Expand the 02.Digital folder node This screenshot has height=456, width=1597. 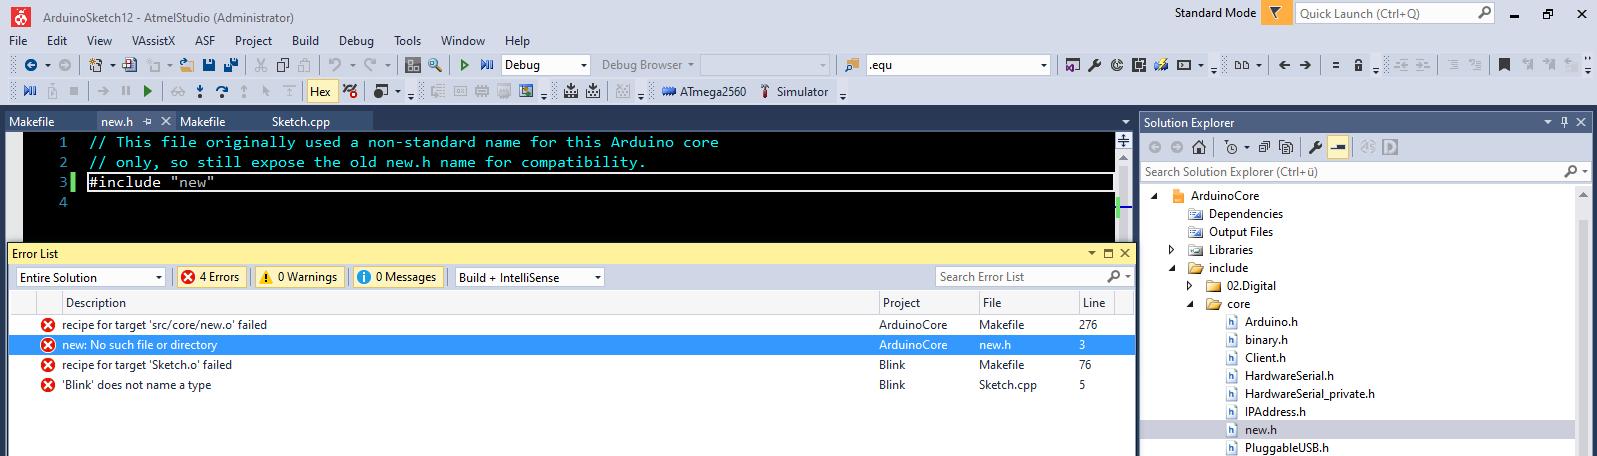tap(1190, 286)
